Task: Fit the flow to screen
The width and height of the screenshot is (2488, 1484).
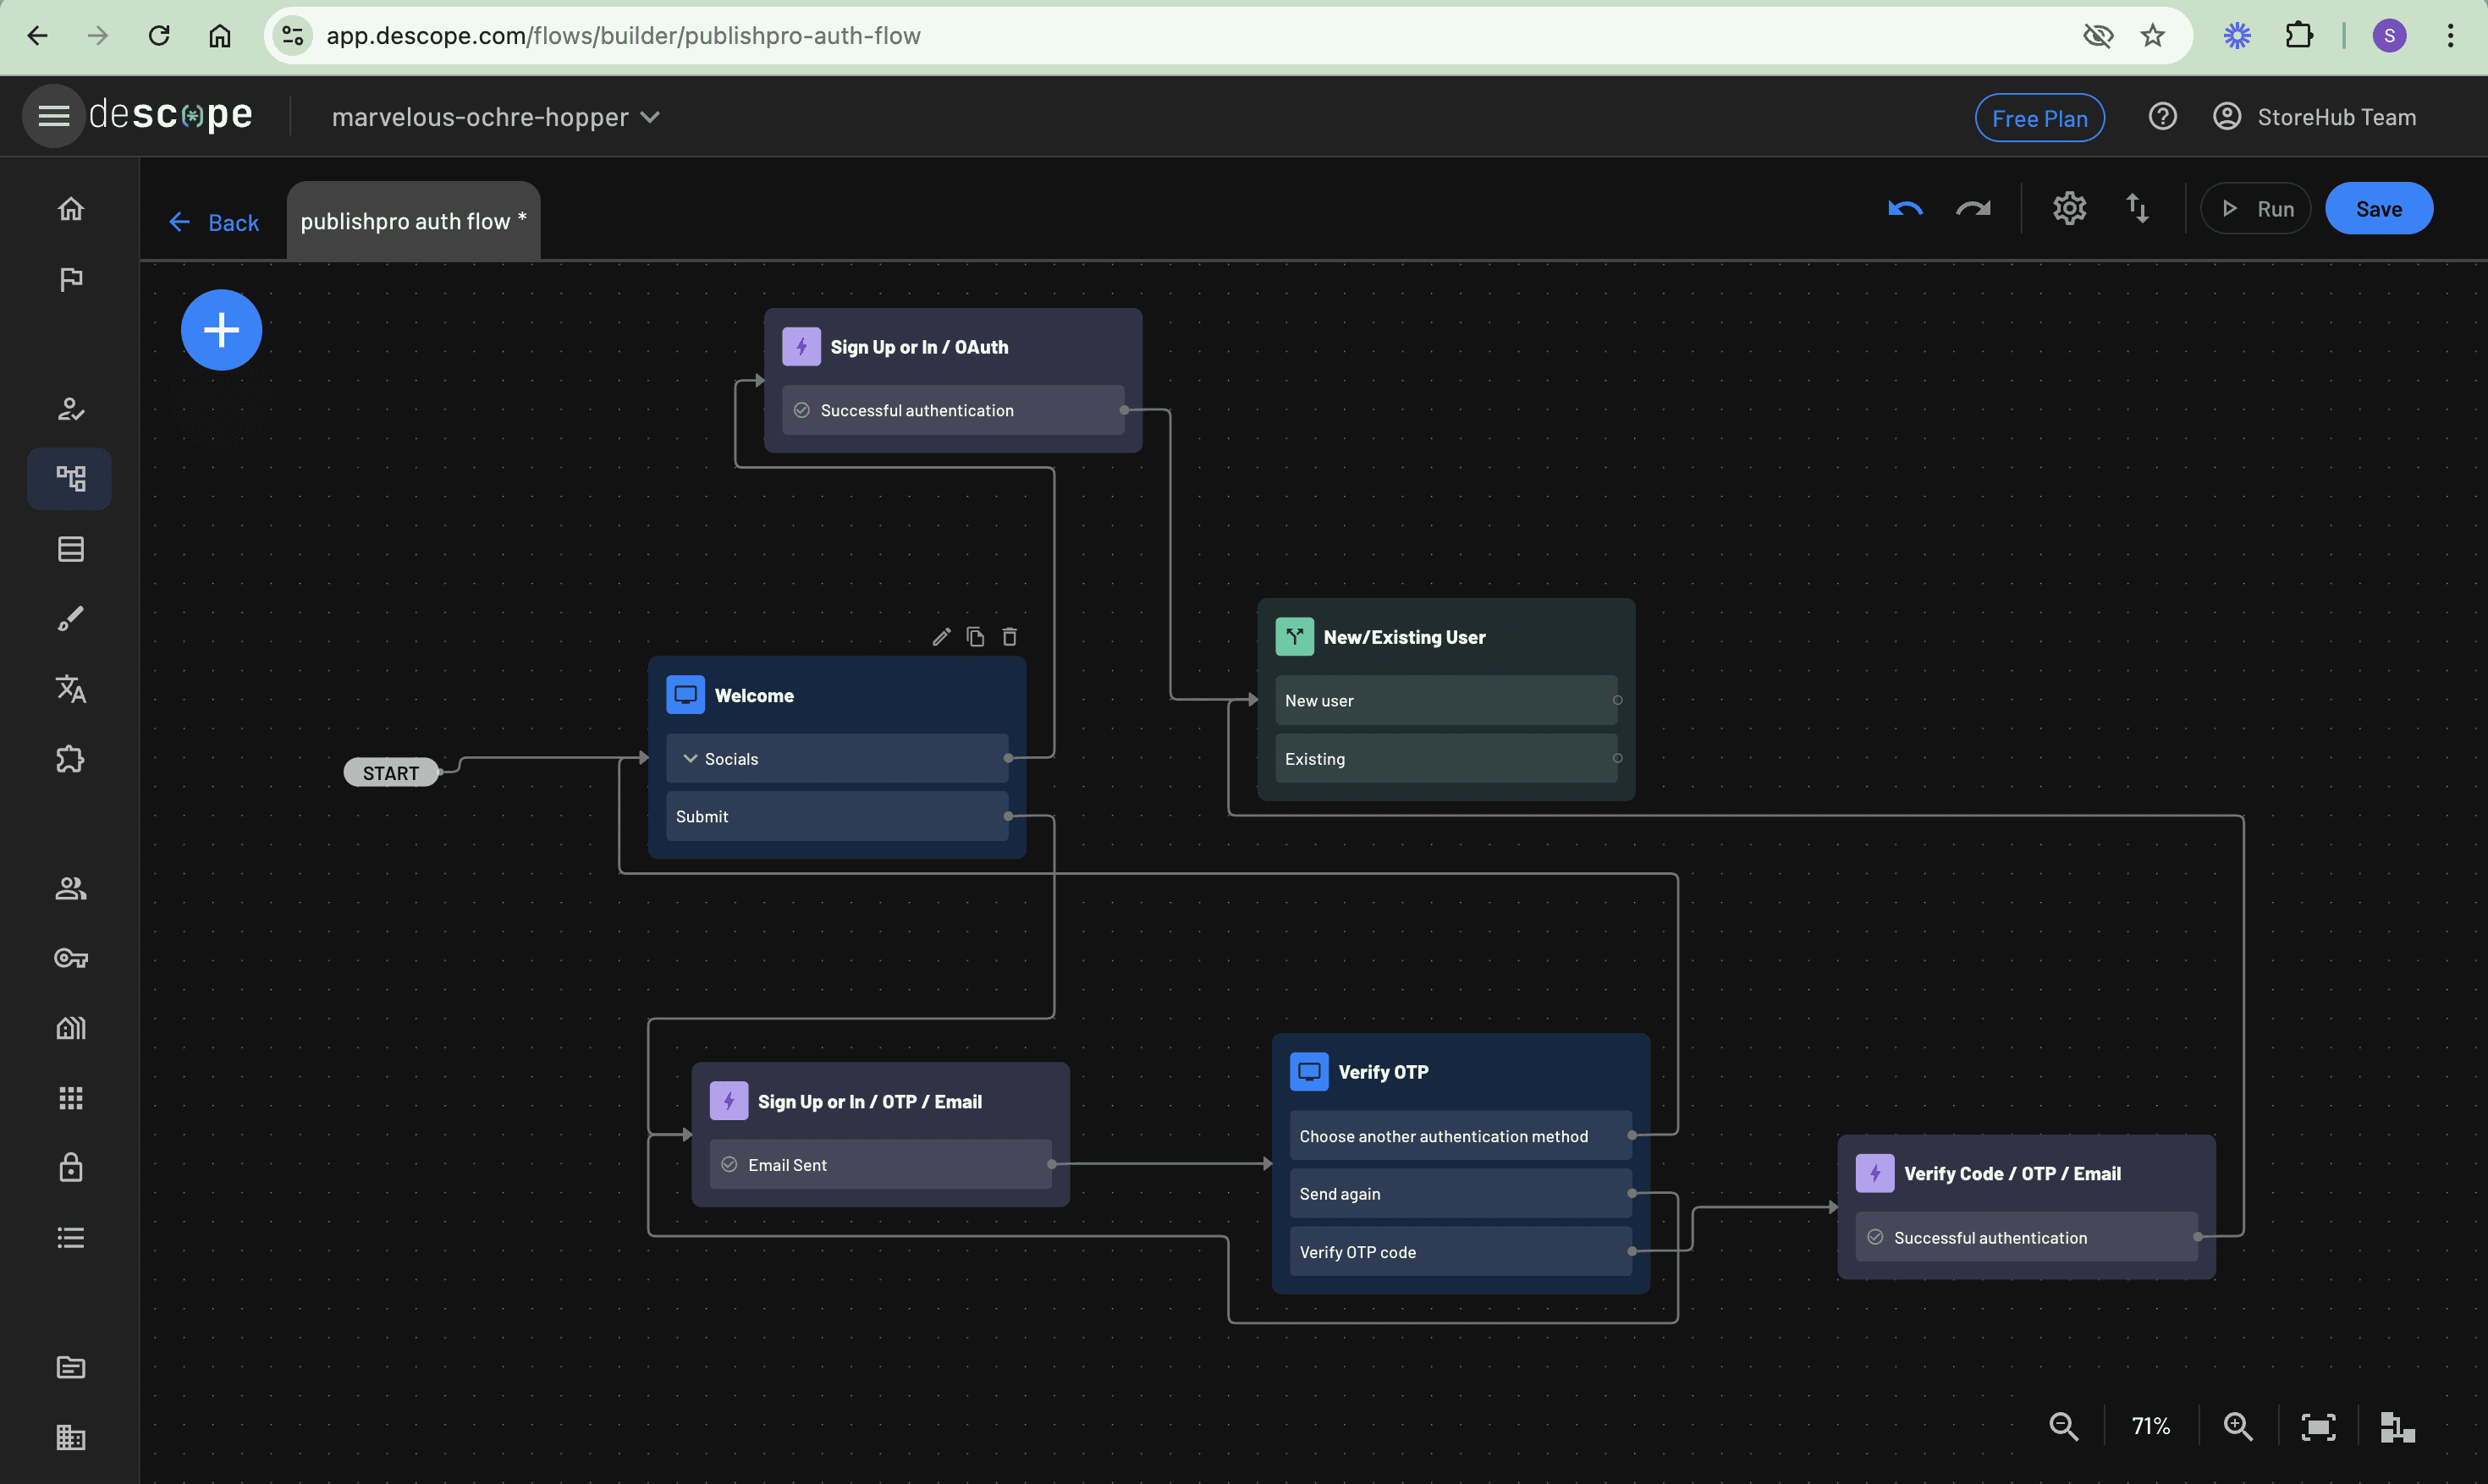Action: (x=2318, y=1426)
